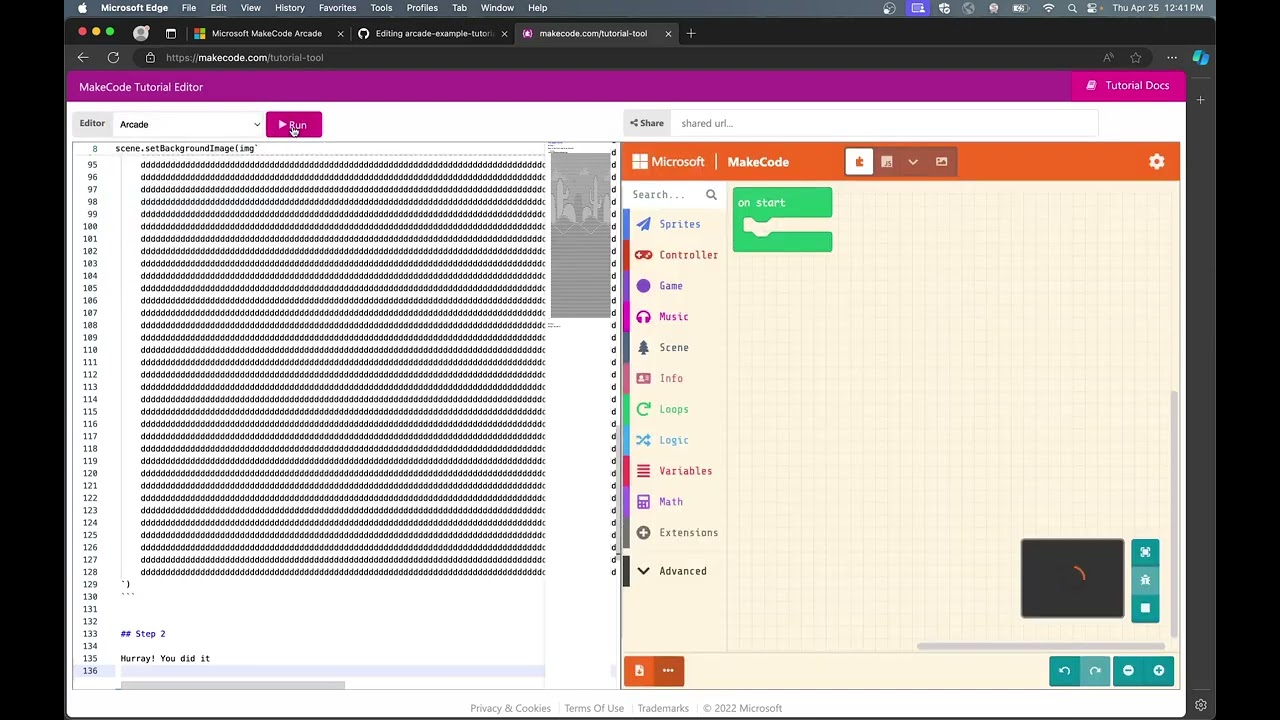Open the Music block category
This screenshot has width=1280, height=720.
tap(675, 317)
